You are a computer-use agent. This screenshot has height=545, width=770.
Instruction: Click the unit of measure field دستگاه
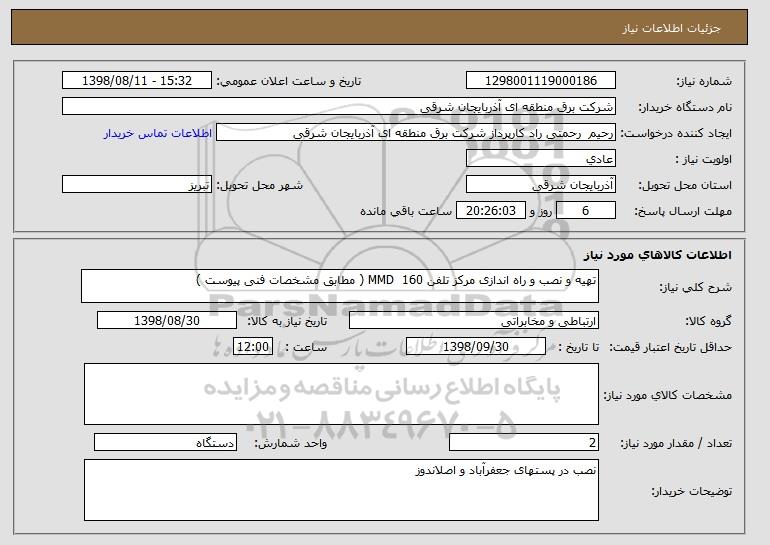(165, 442)
